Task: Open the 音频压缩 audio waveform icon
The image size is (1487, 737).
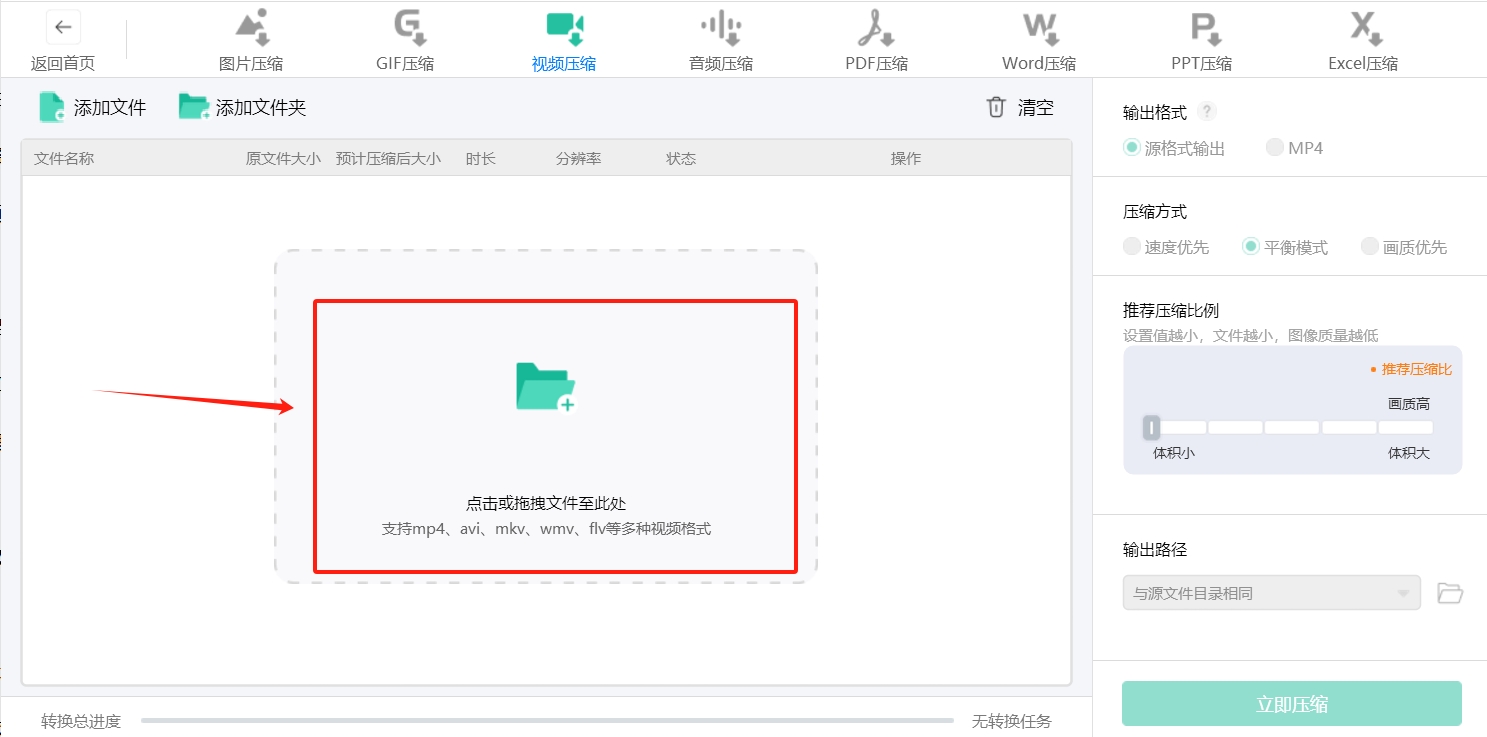Action: point(720,28)
